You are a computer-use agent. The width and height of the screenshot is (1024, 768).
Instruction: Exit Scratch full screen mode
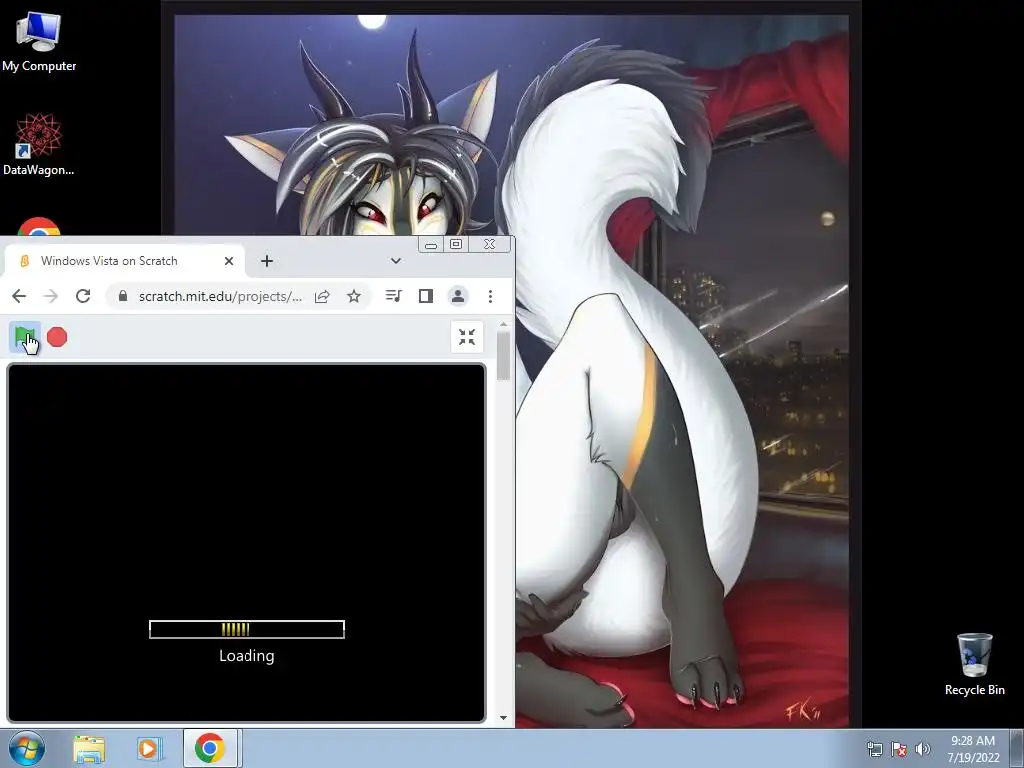(x=466, y=337)
